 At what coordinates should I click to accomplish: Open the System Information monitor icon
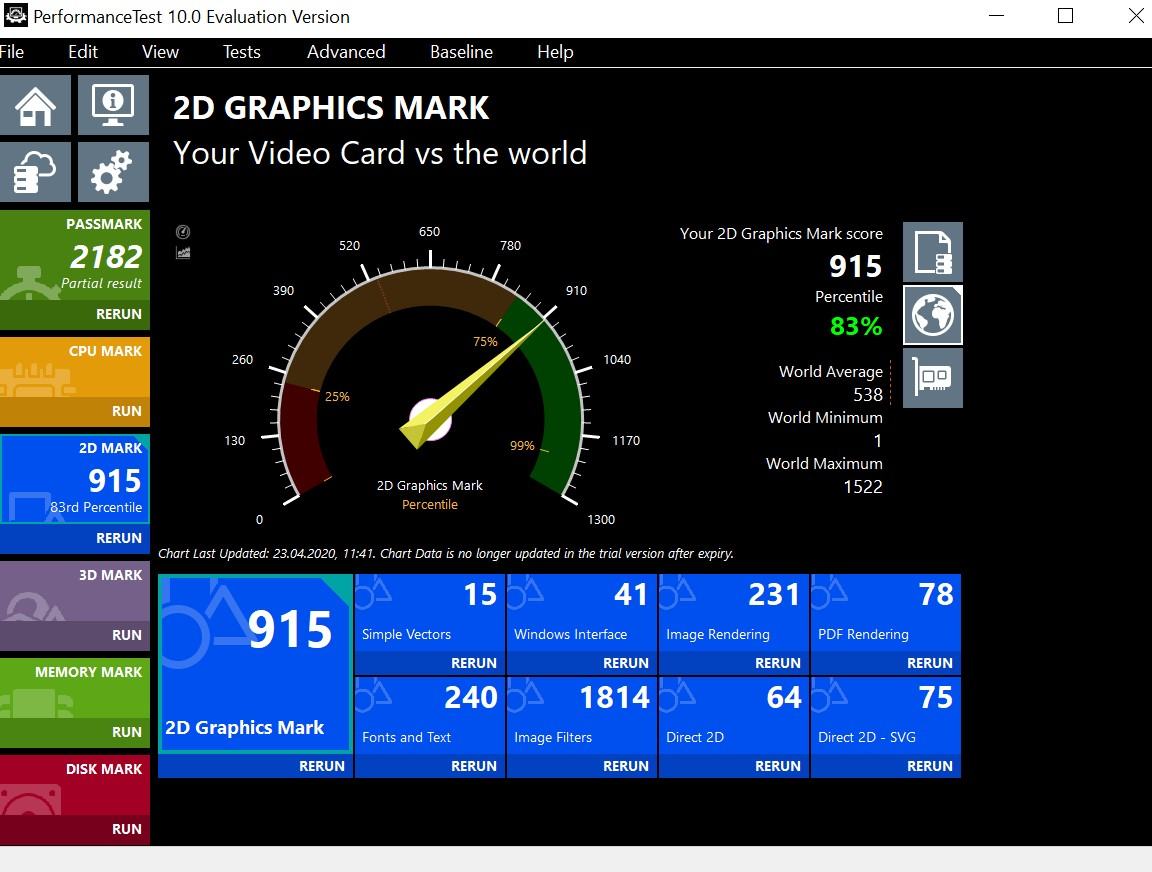tap(113, 105)
